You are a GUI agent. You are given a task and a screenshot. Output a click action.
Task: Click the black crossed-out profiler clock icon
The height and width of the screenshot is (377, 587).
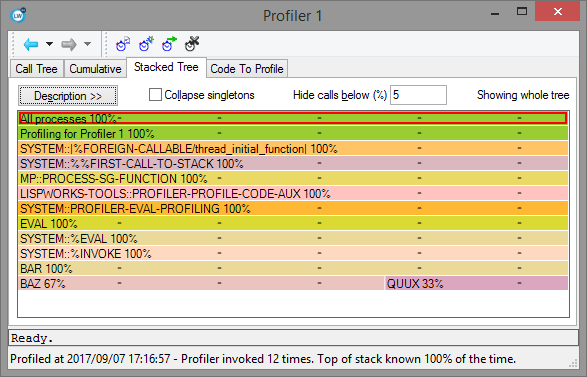point(192,44)
